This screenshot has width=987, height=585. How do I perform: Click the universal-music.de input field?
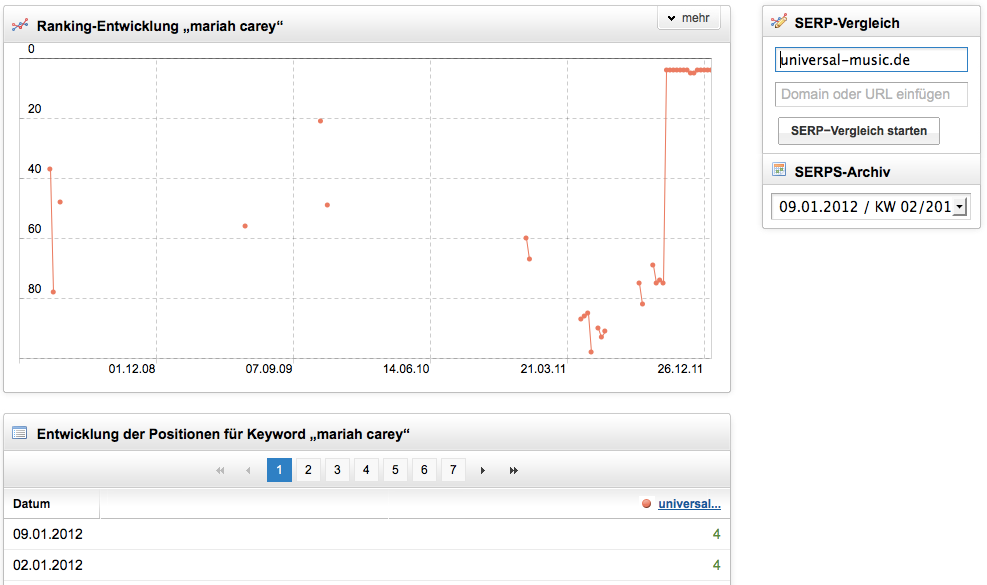coord(871,60)
